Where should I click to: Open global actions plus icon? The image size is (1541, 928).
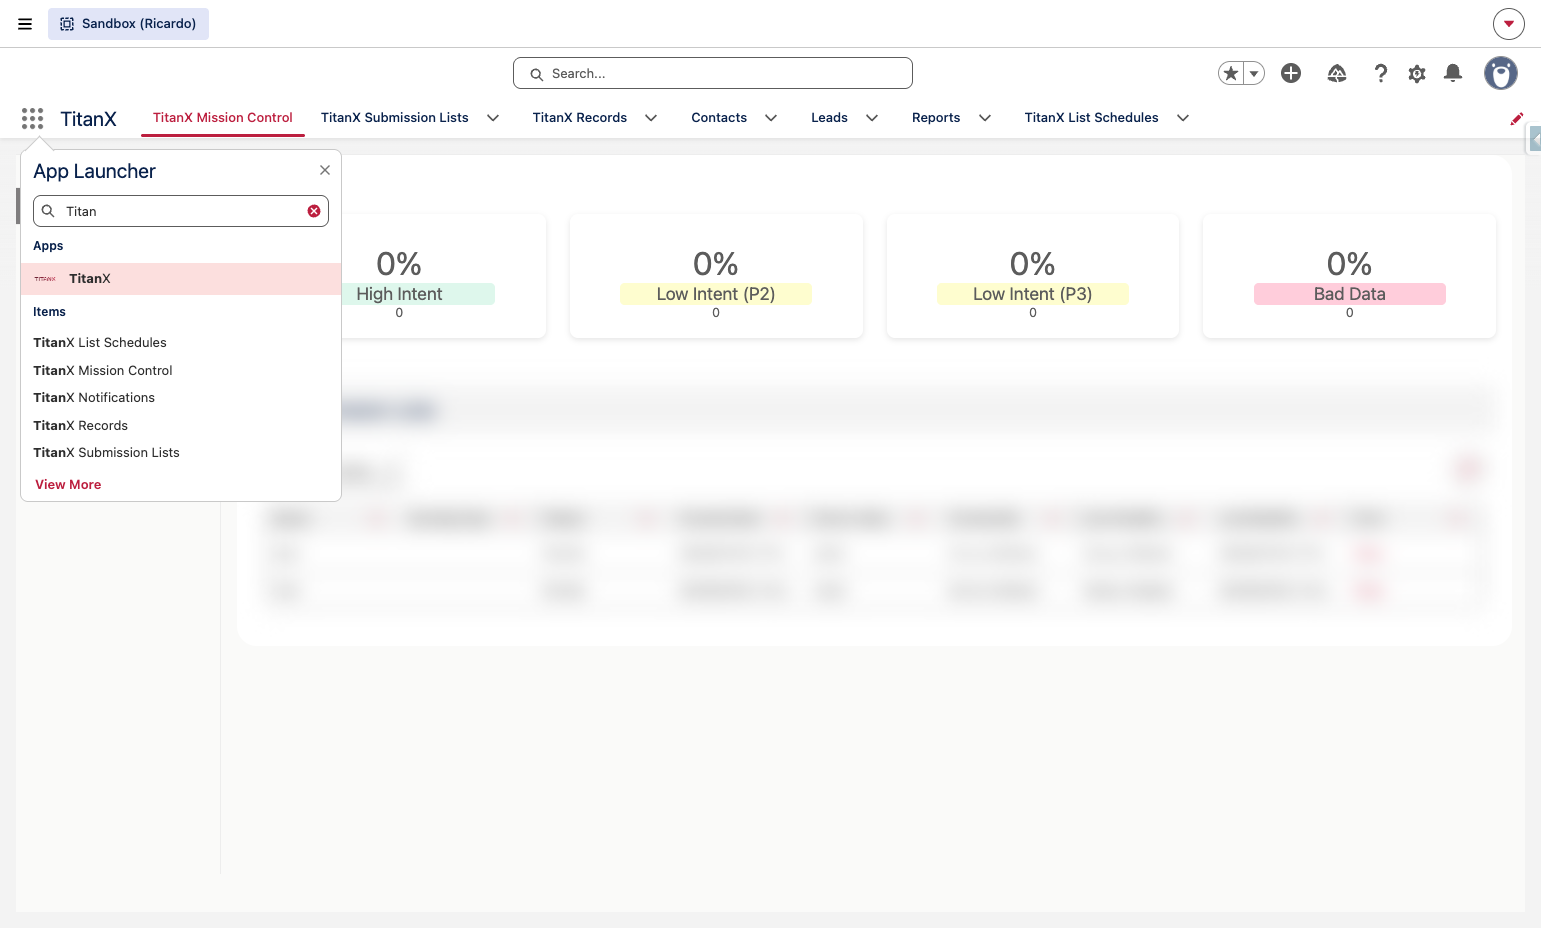(1291, 73)
